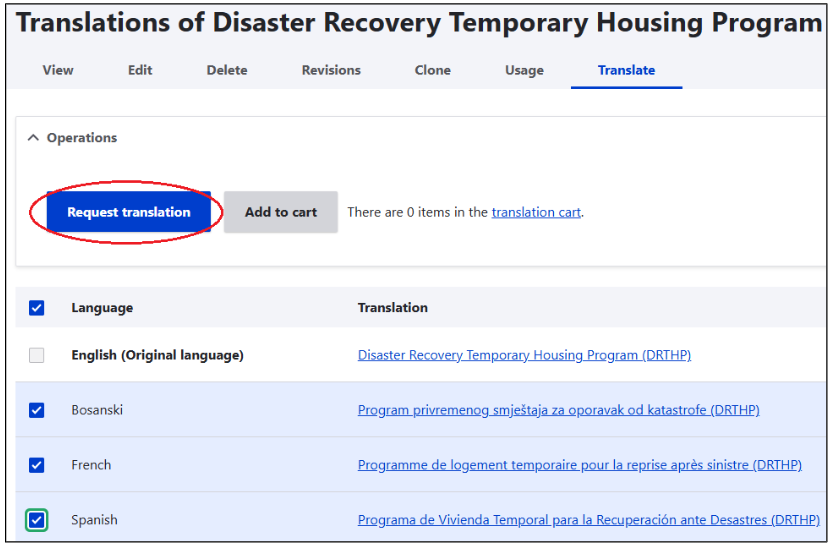Uncheck the Bosanski checkbox
The image size is (830, 546).
(x=37, y=410)
